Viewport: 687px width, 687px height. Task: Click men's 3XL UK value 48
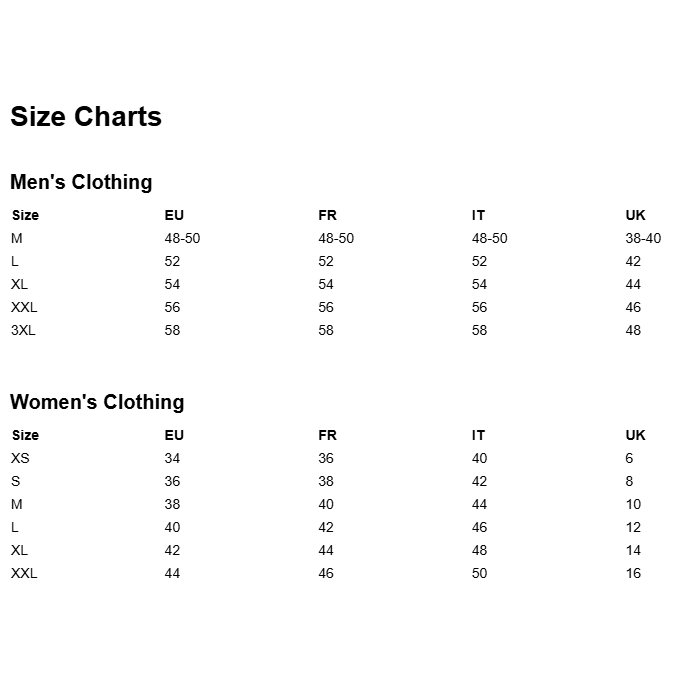633,330
